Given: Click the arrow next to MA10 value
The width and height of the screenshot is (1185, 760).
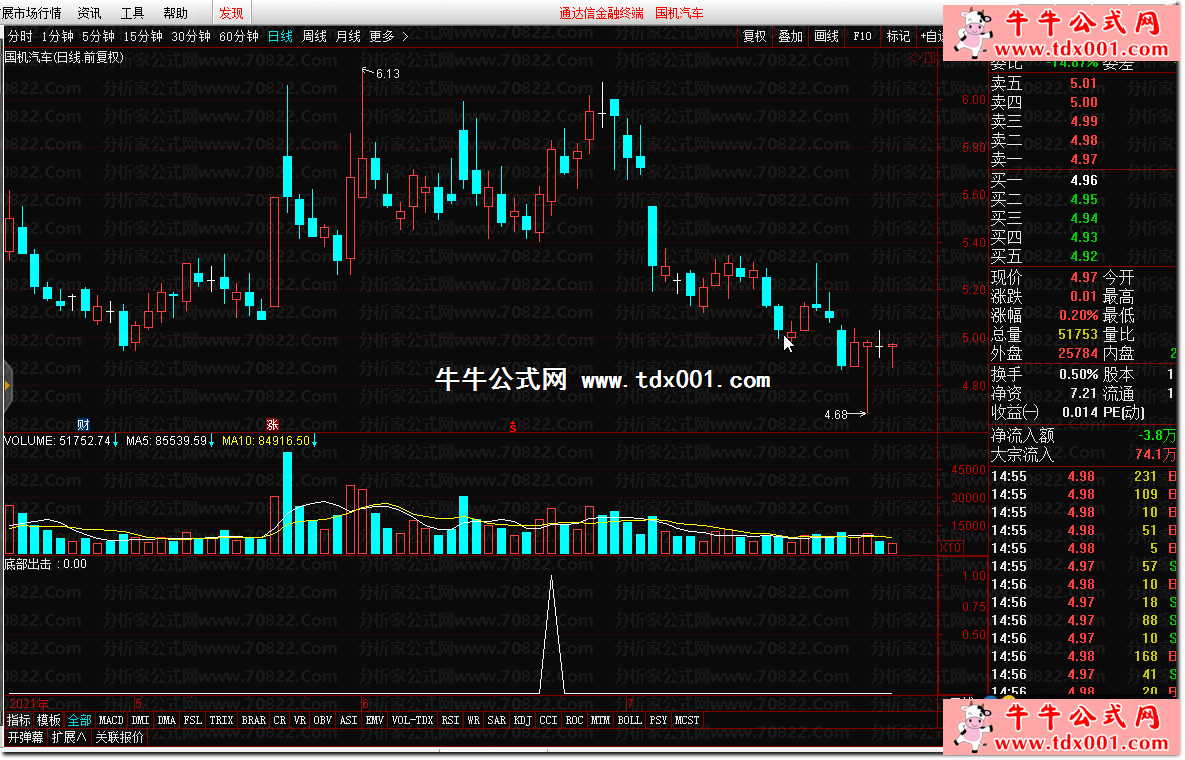Looking at the screenshot, I should [x=316, y=440].
